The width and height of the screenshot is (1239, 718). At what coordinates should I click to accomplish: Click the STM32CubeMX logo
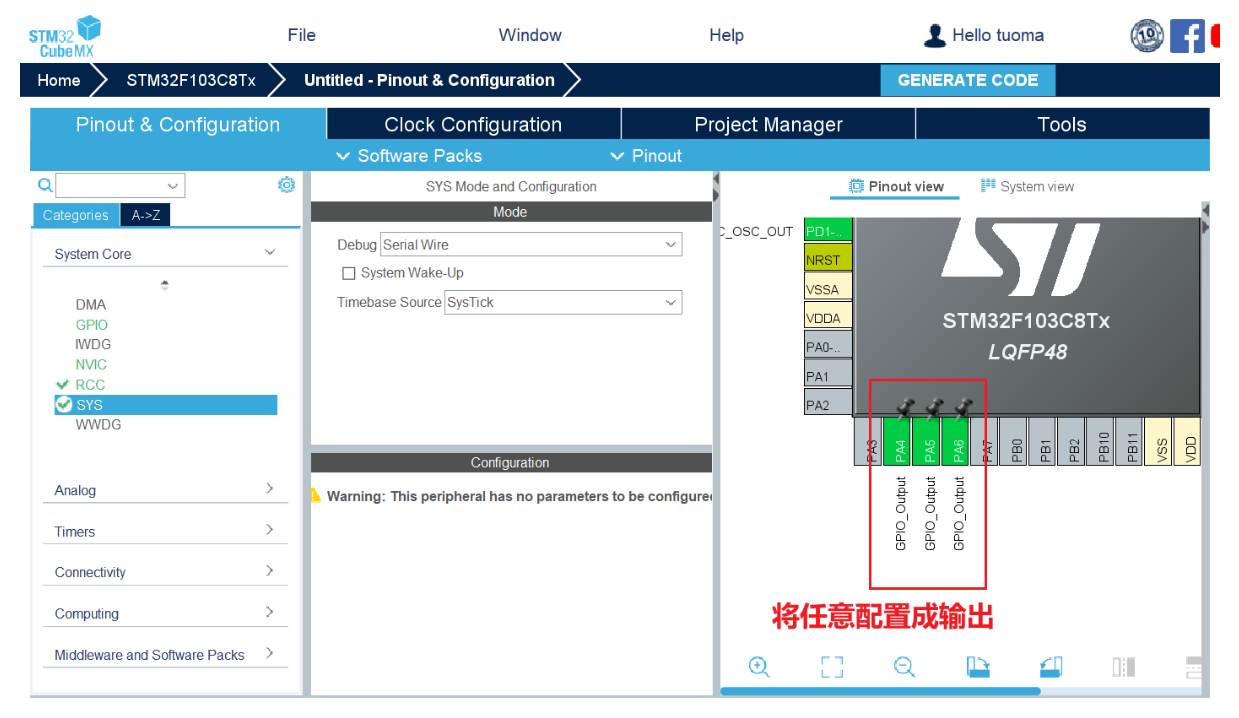[x=65, y=36]
